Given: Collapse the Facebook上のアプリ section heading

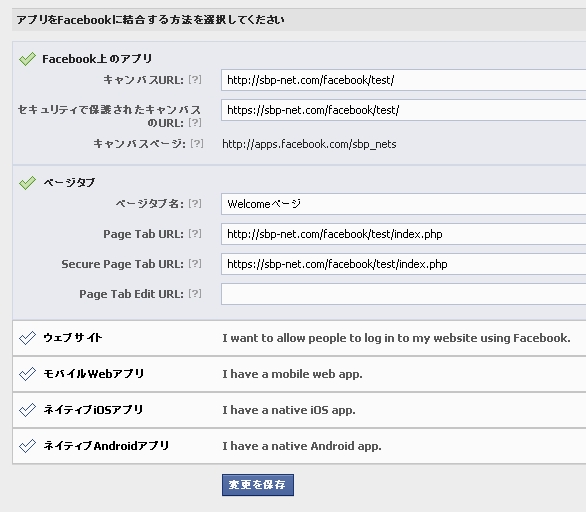Looking at the screenshot, I should [x=97, y=59].
